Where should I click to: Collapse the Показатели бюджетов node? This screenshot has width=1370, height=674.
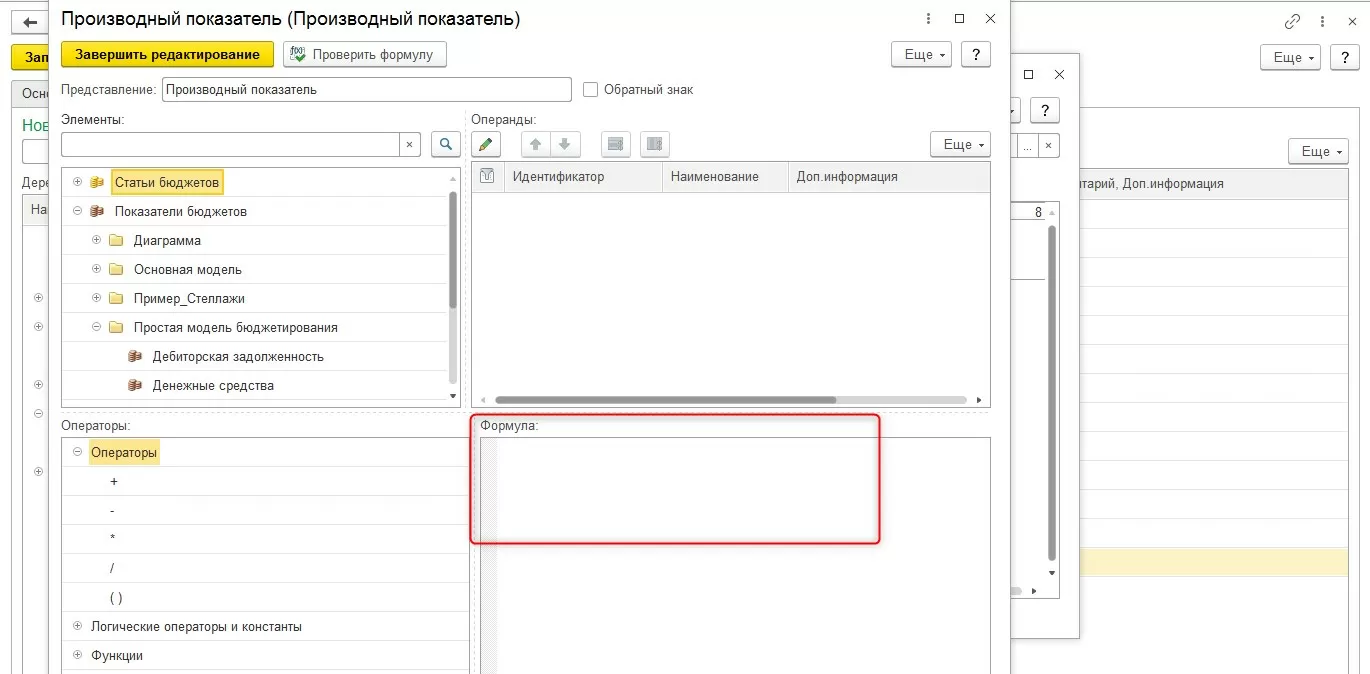[77, 211]
